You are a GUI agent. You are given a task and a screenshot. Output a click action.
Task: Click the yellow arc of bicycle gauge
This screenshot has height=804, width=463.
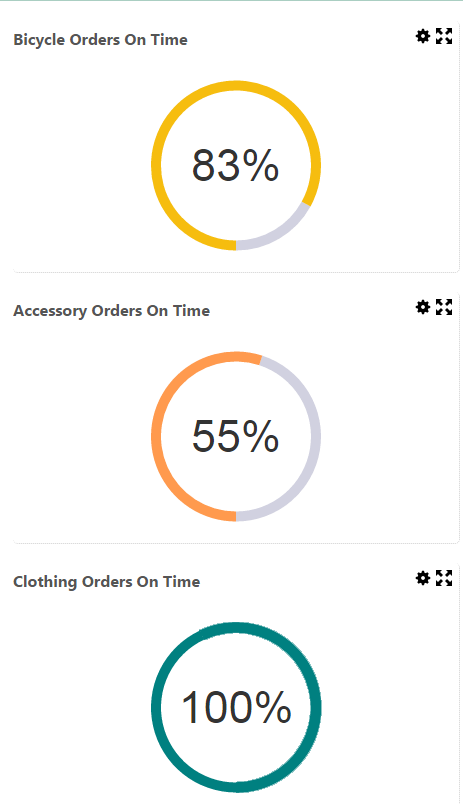[156, 165]
